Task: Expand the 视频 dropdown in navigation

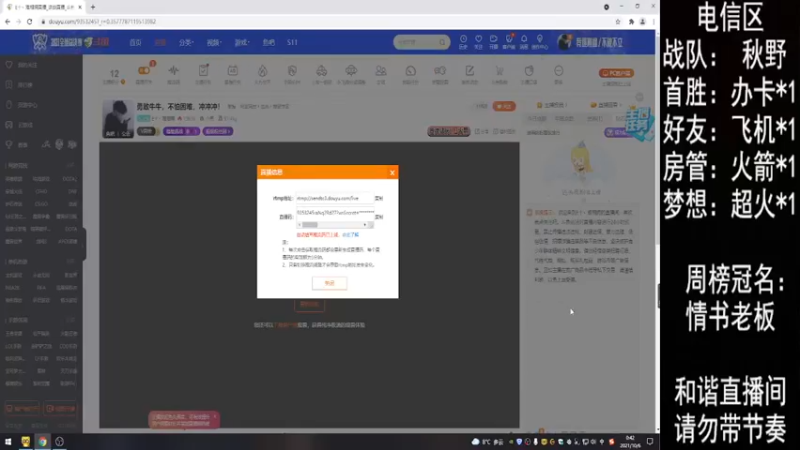Action: pyautogui.click(x=214, y=42)
